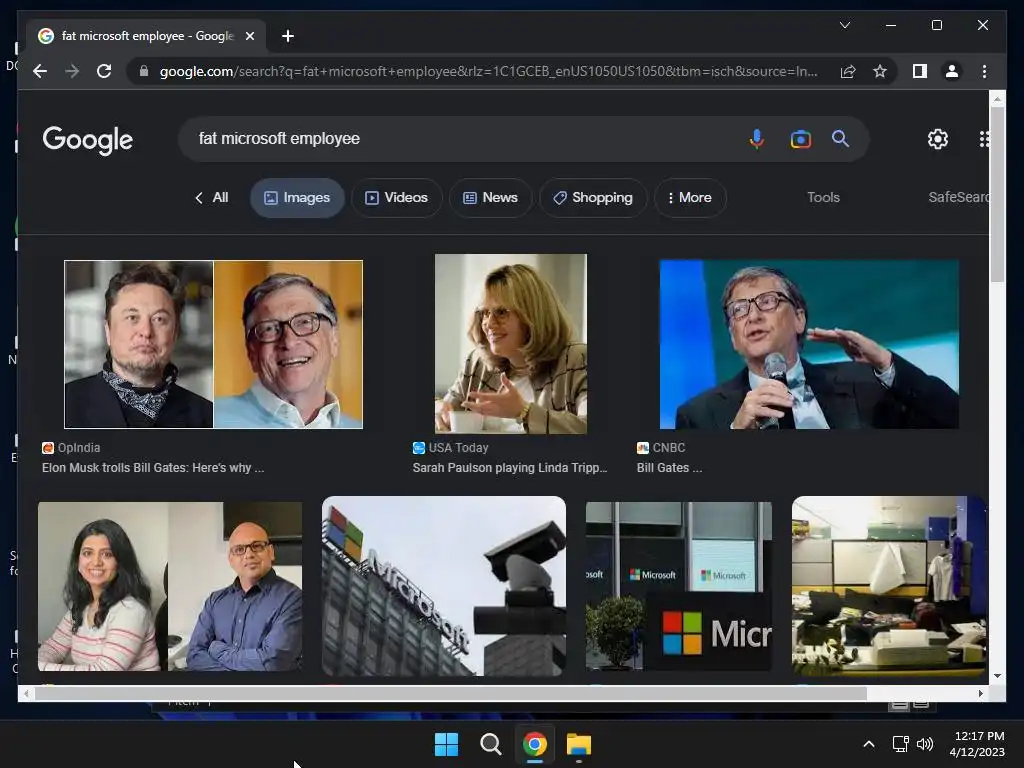Open the Windows Start menu
The image size is (1024, 768).
tap(447, 744)
